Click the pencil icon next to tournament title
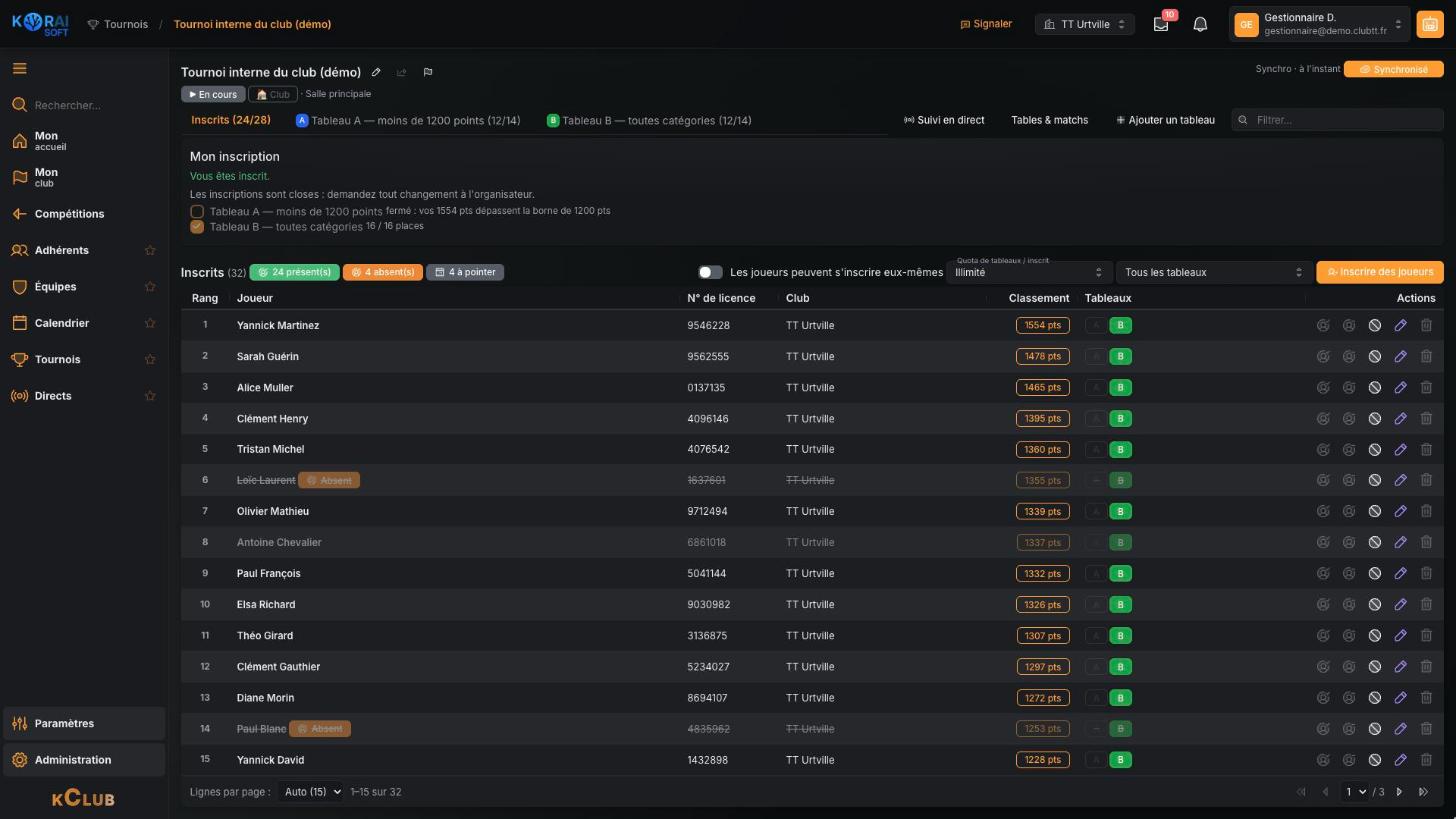The height and width of the screenshot is (819, 1456). (376, 72)
